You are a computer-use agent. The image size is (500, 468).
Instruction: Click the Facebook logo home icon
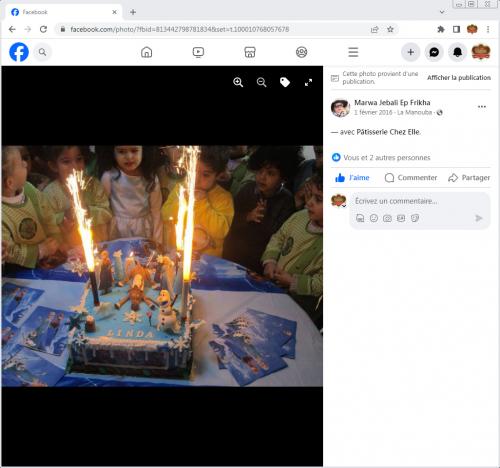[x=19, y=52]
